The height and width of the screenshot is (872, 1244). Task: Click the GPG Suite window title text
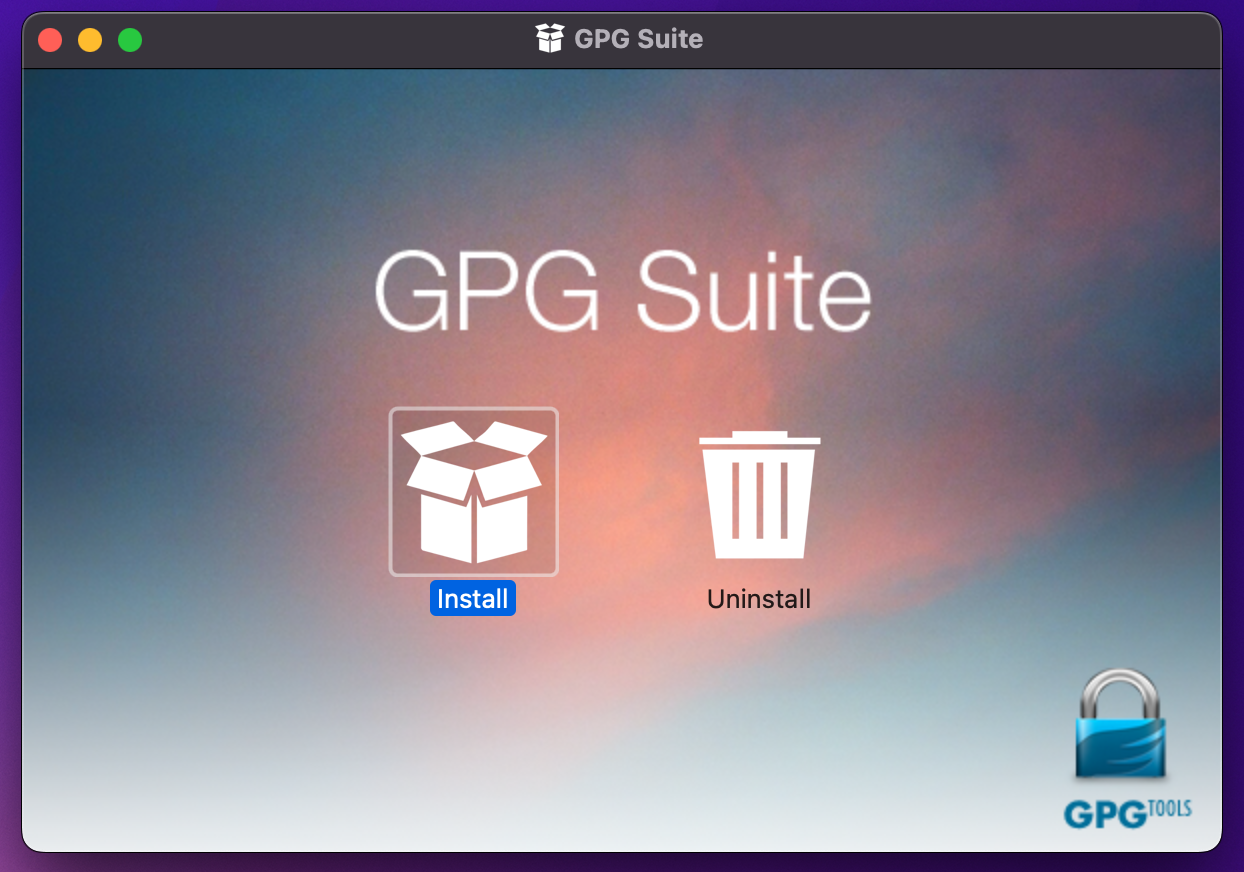(x=638, y=39)
